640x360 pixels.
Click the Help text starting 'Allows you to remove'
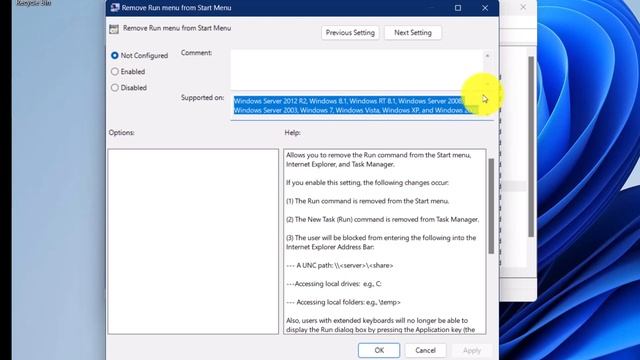click(x=378, y=160)
